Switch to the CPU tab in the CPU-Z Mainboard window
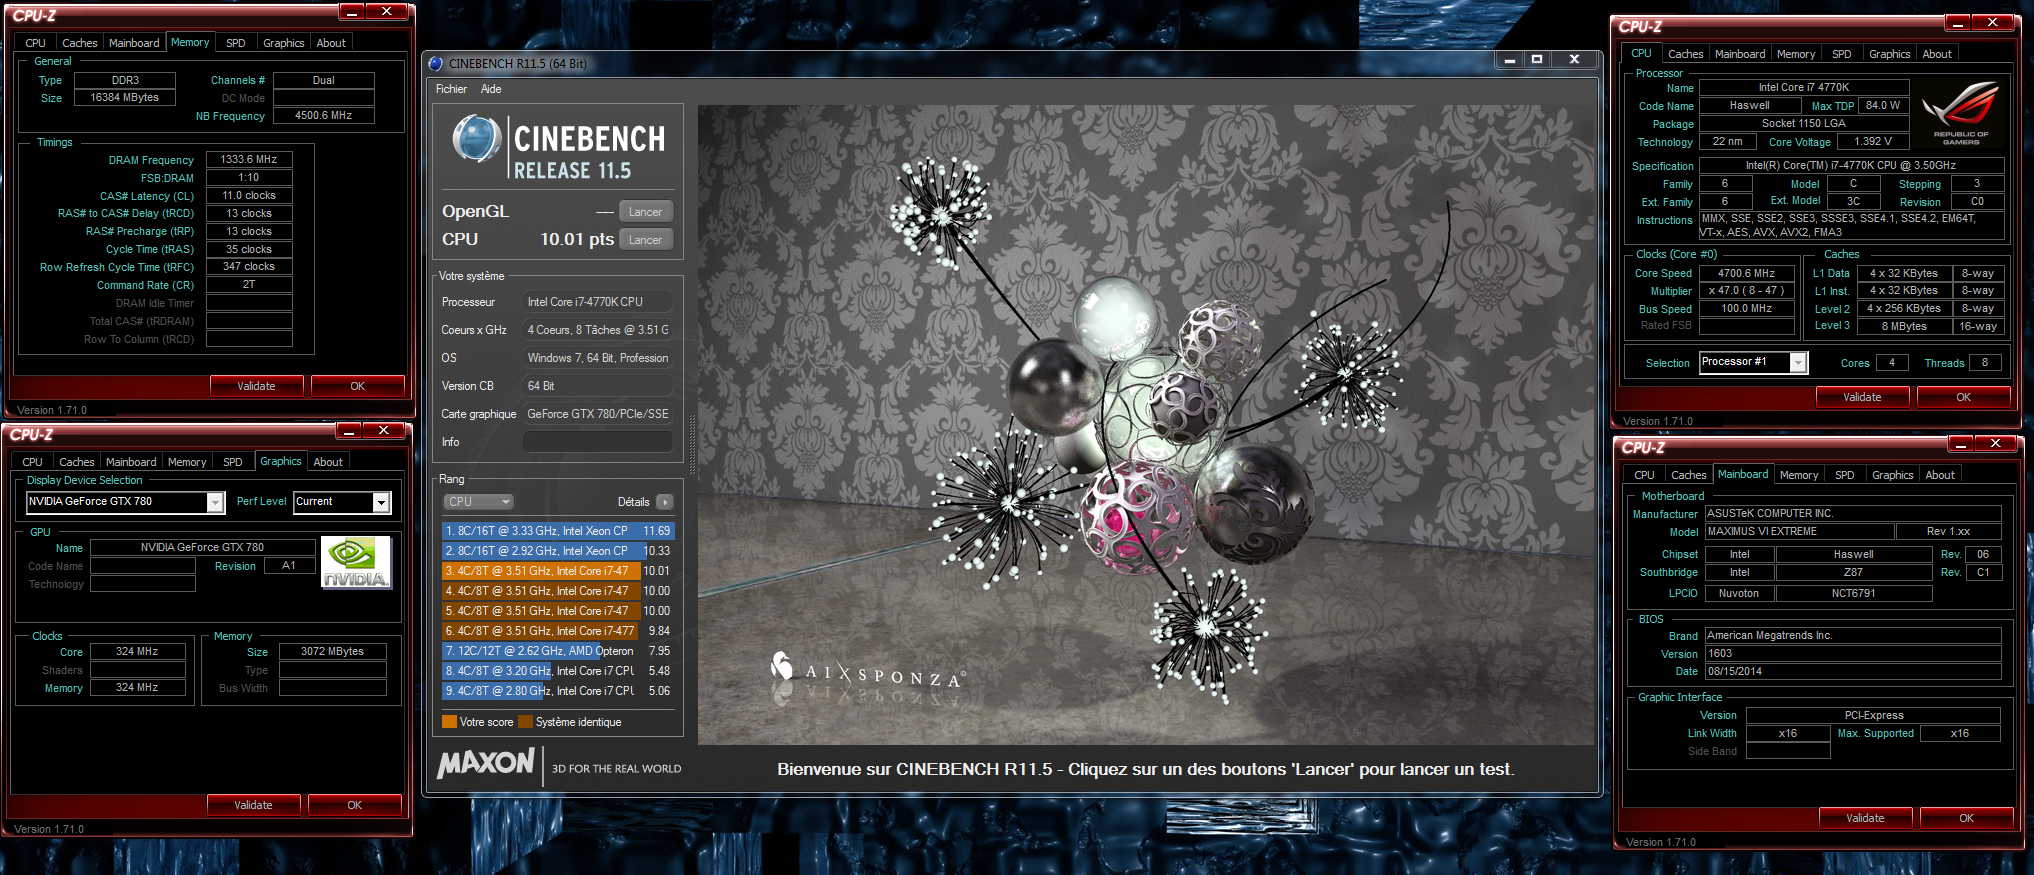This screenshot has height=875, width=2034. [1644, 475]
